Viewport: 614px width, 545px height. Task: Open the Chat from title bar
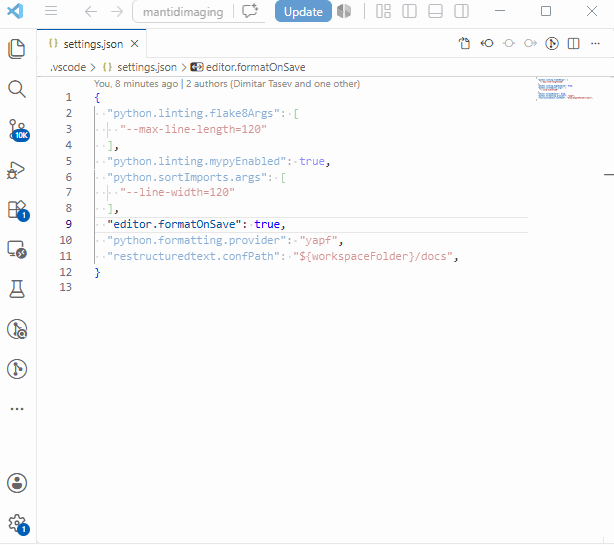coord(250,11)
